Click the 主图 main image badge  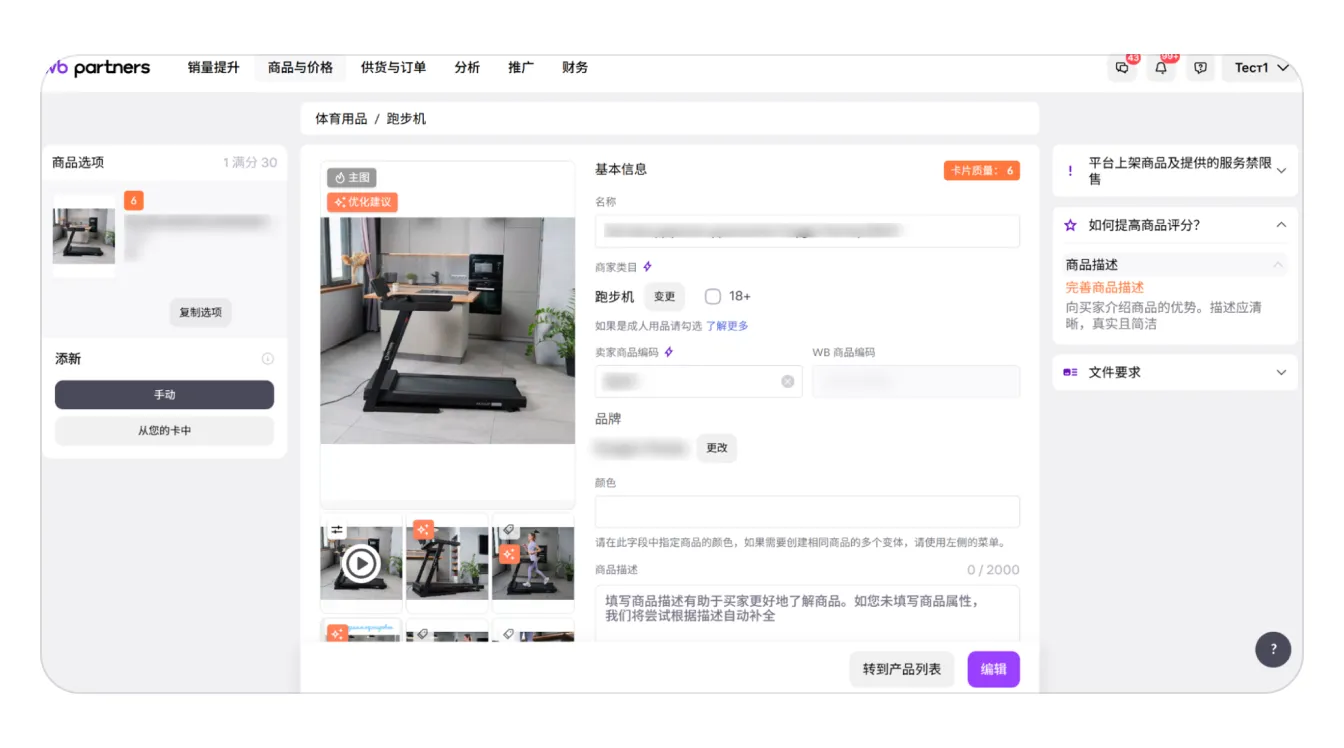(352, 177)
